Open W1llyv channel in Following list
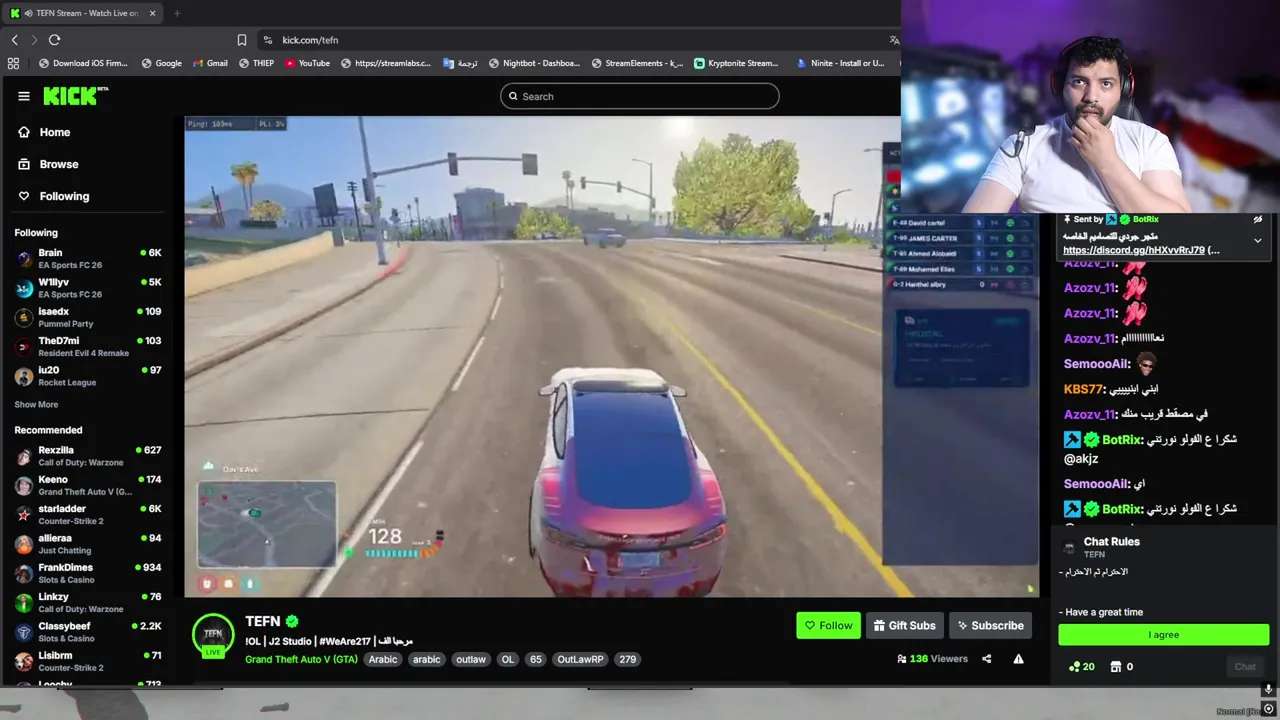The width and height of the screenshot is (1280, 720). (x=88, y=288)
